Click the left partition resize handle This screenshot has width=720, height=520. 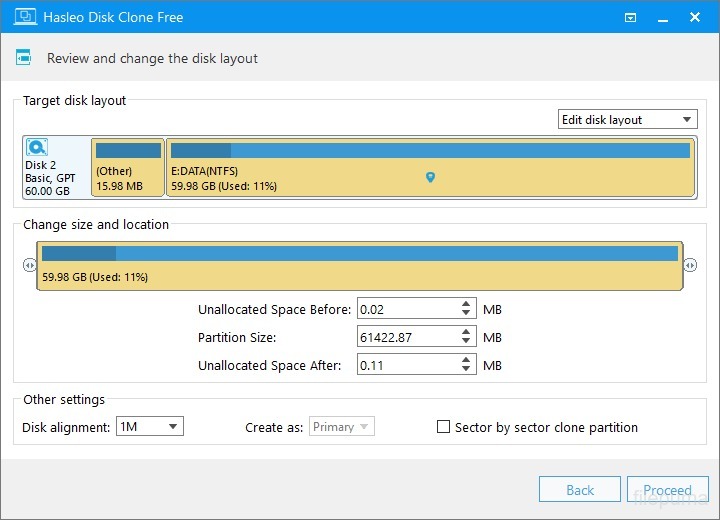(29, 266)
